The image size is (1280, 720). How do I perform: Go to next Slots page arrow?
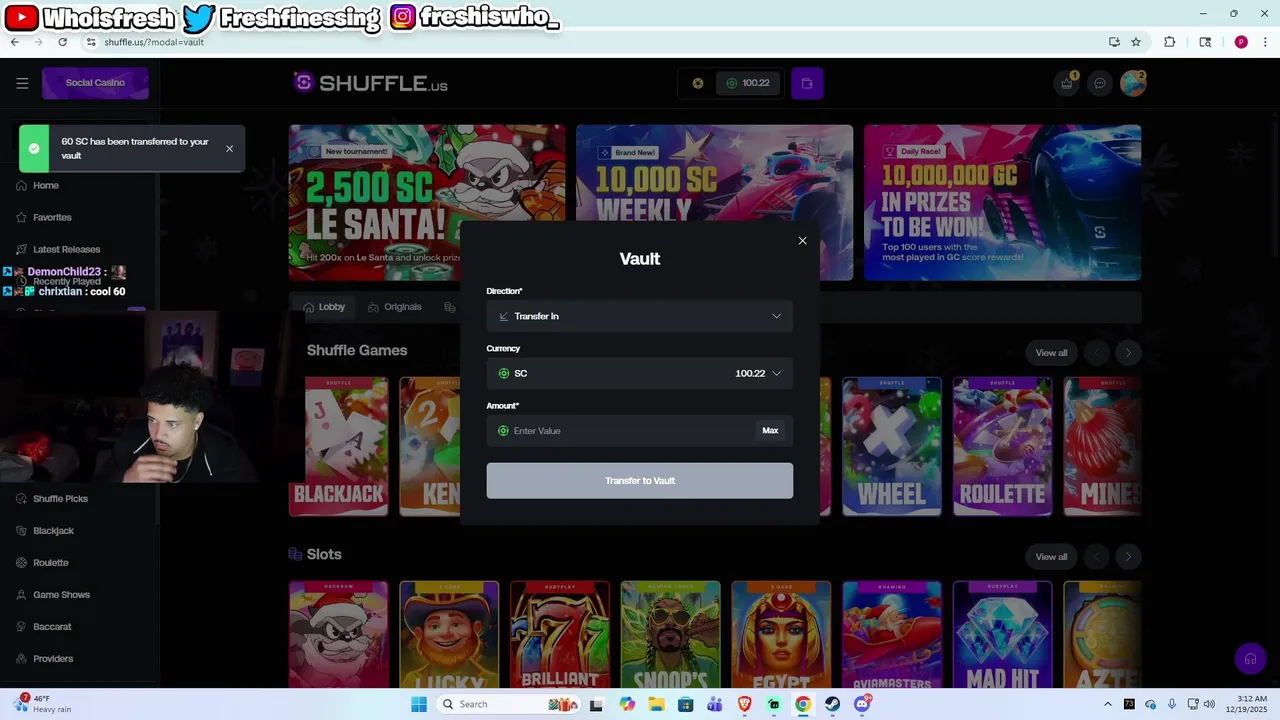[x=1128, y=557]
